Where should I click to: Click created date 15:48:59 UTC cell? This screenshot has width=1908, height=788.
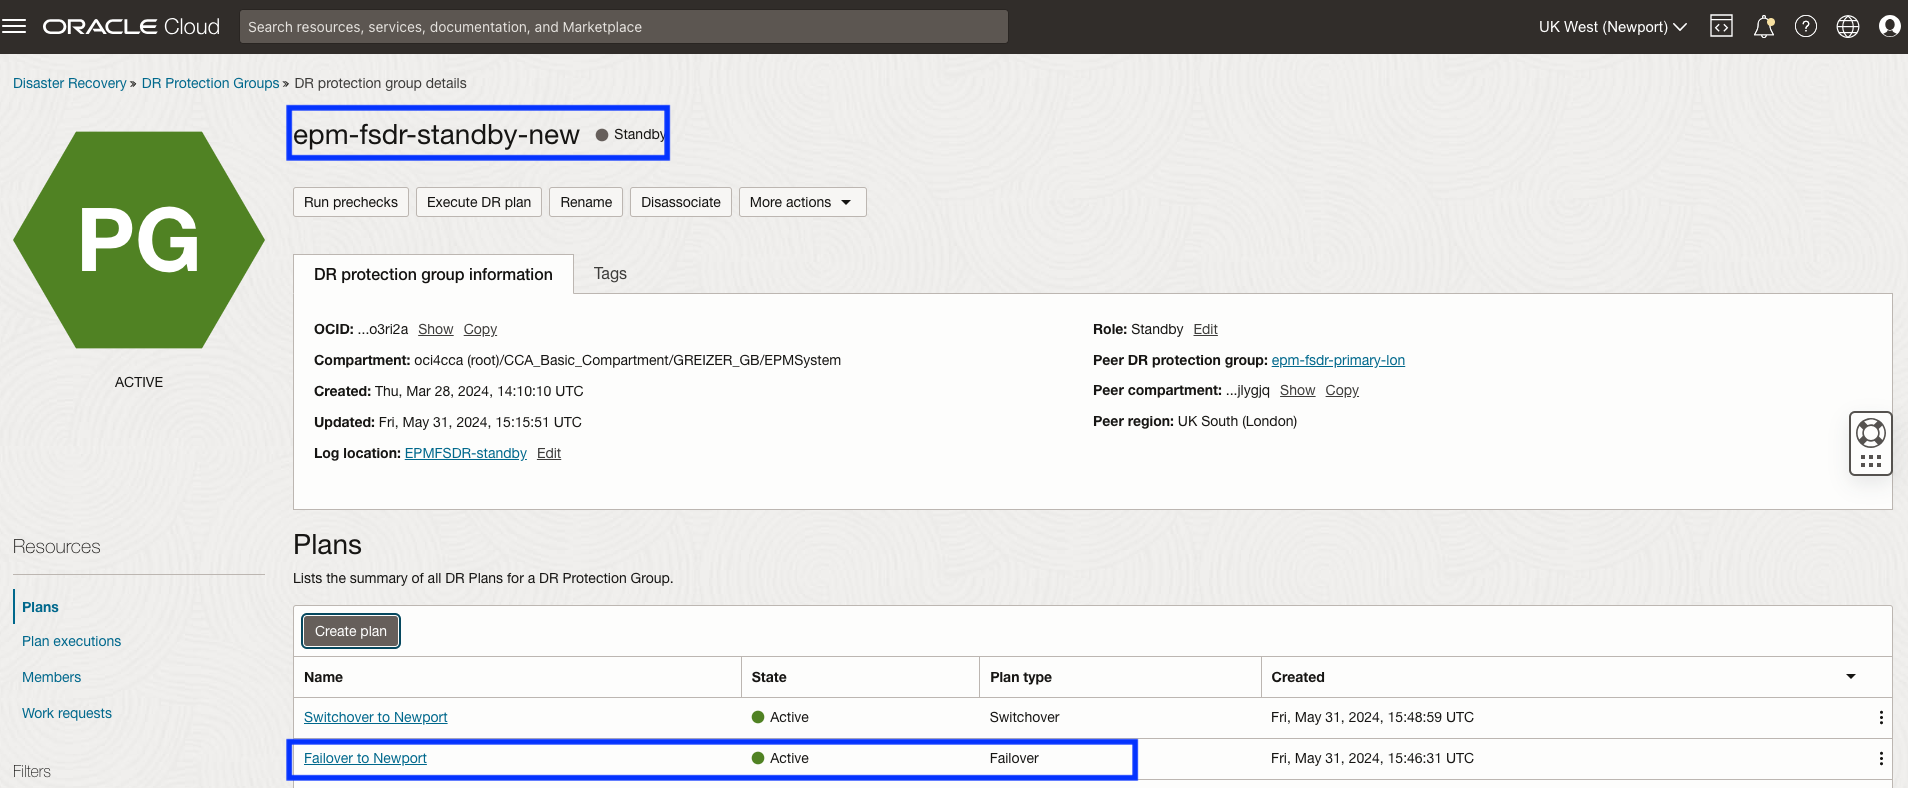click(x=1372, y=717)
